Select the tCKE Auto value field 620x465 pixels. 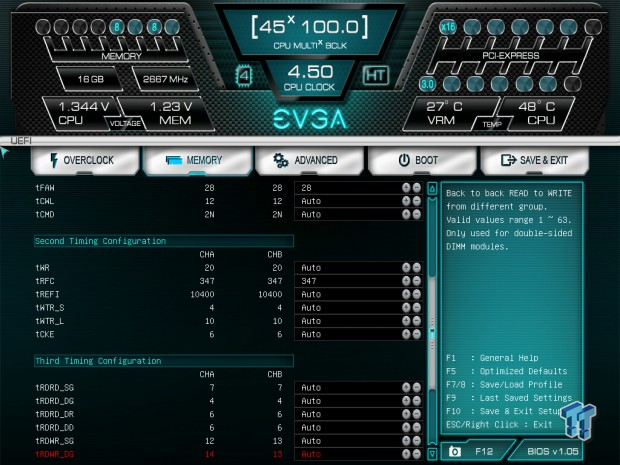pyautogui.click(x=358, y=334)
